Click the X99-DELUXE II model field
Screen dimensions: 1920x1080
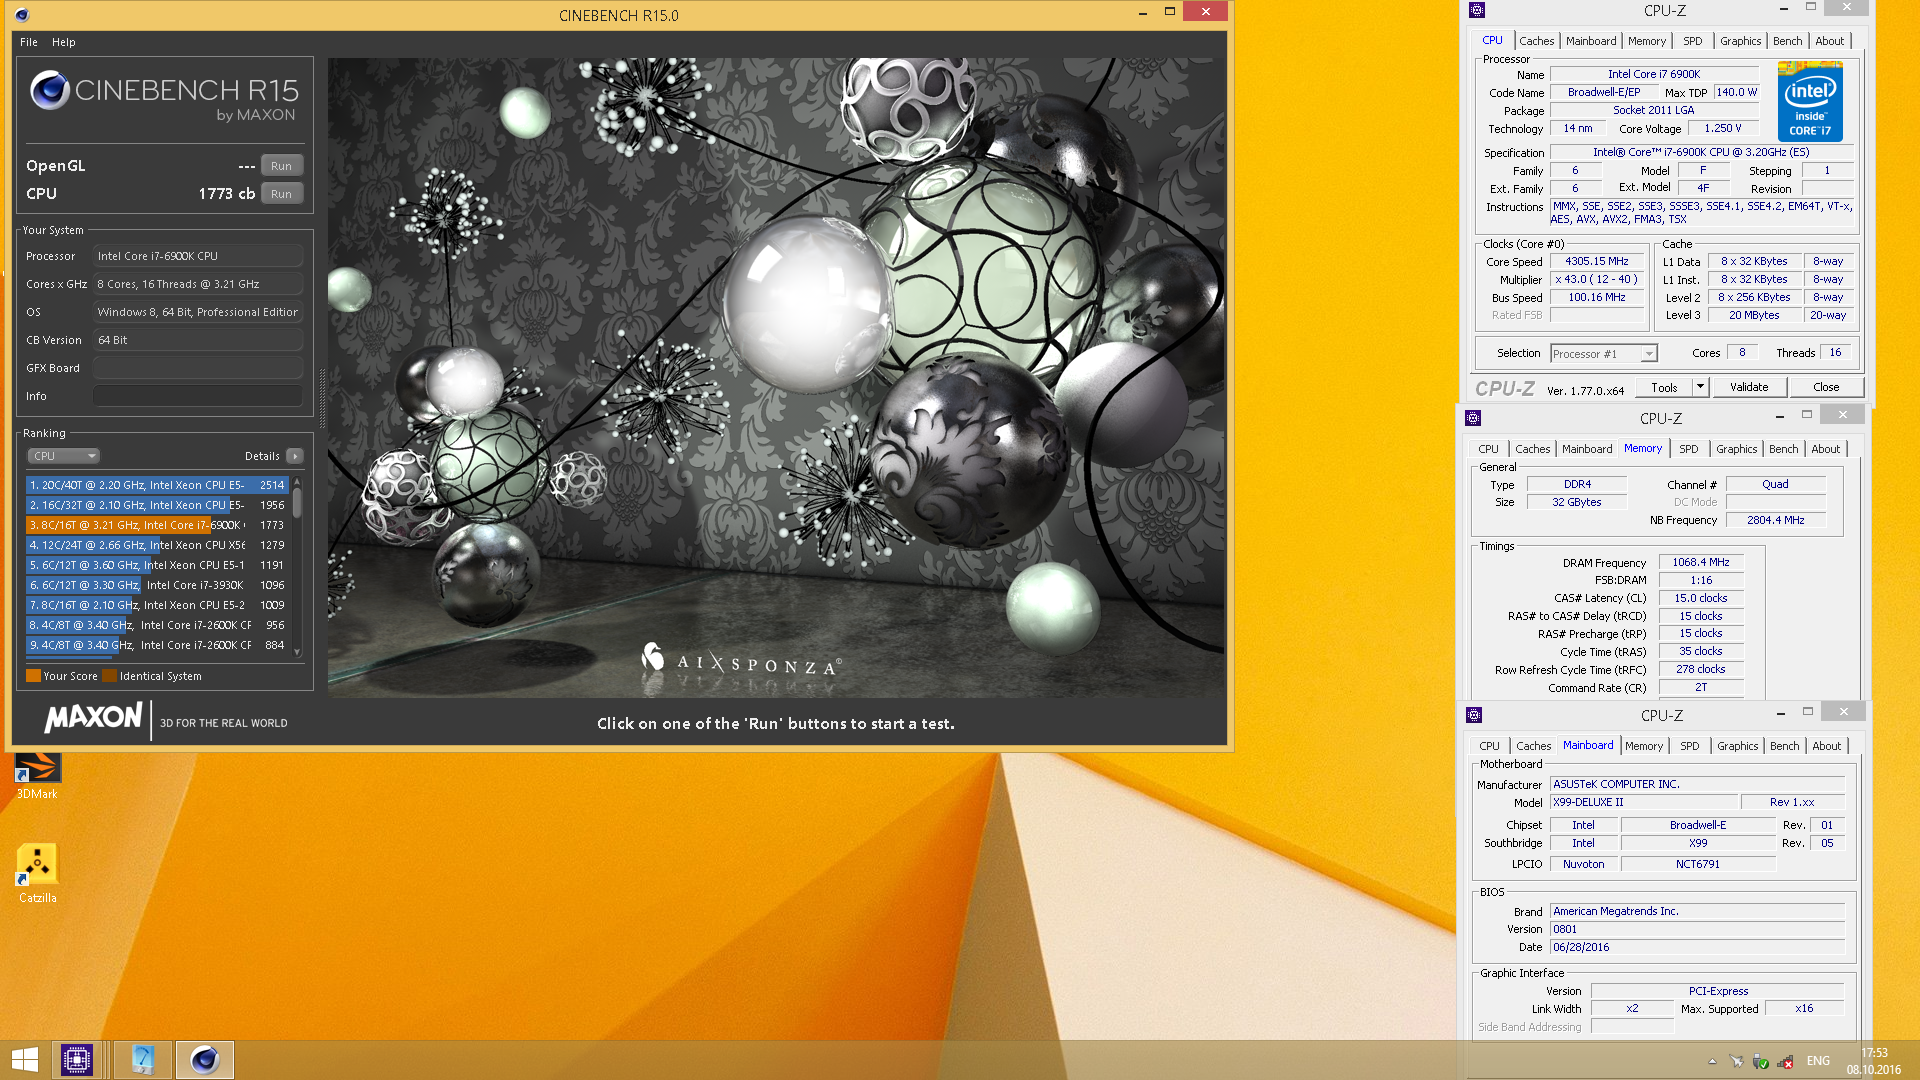1643,802
